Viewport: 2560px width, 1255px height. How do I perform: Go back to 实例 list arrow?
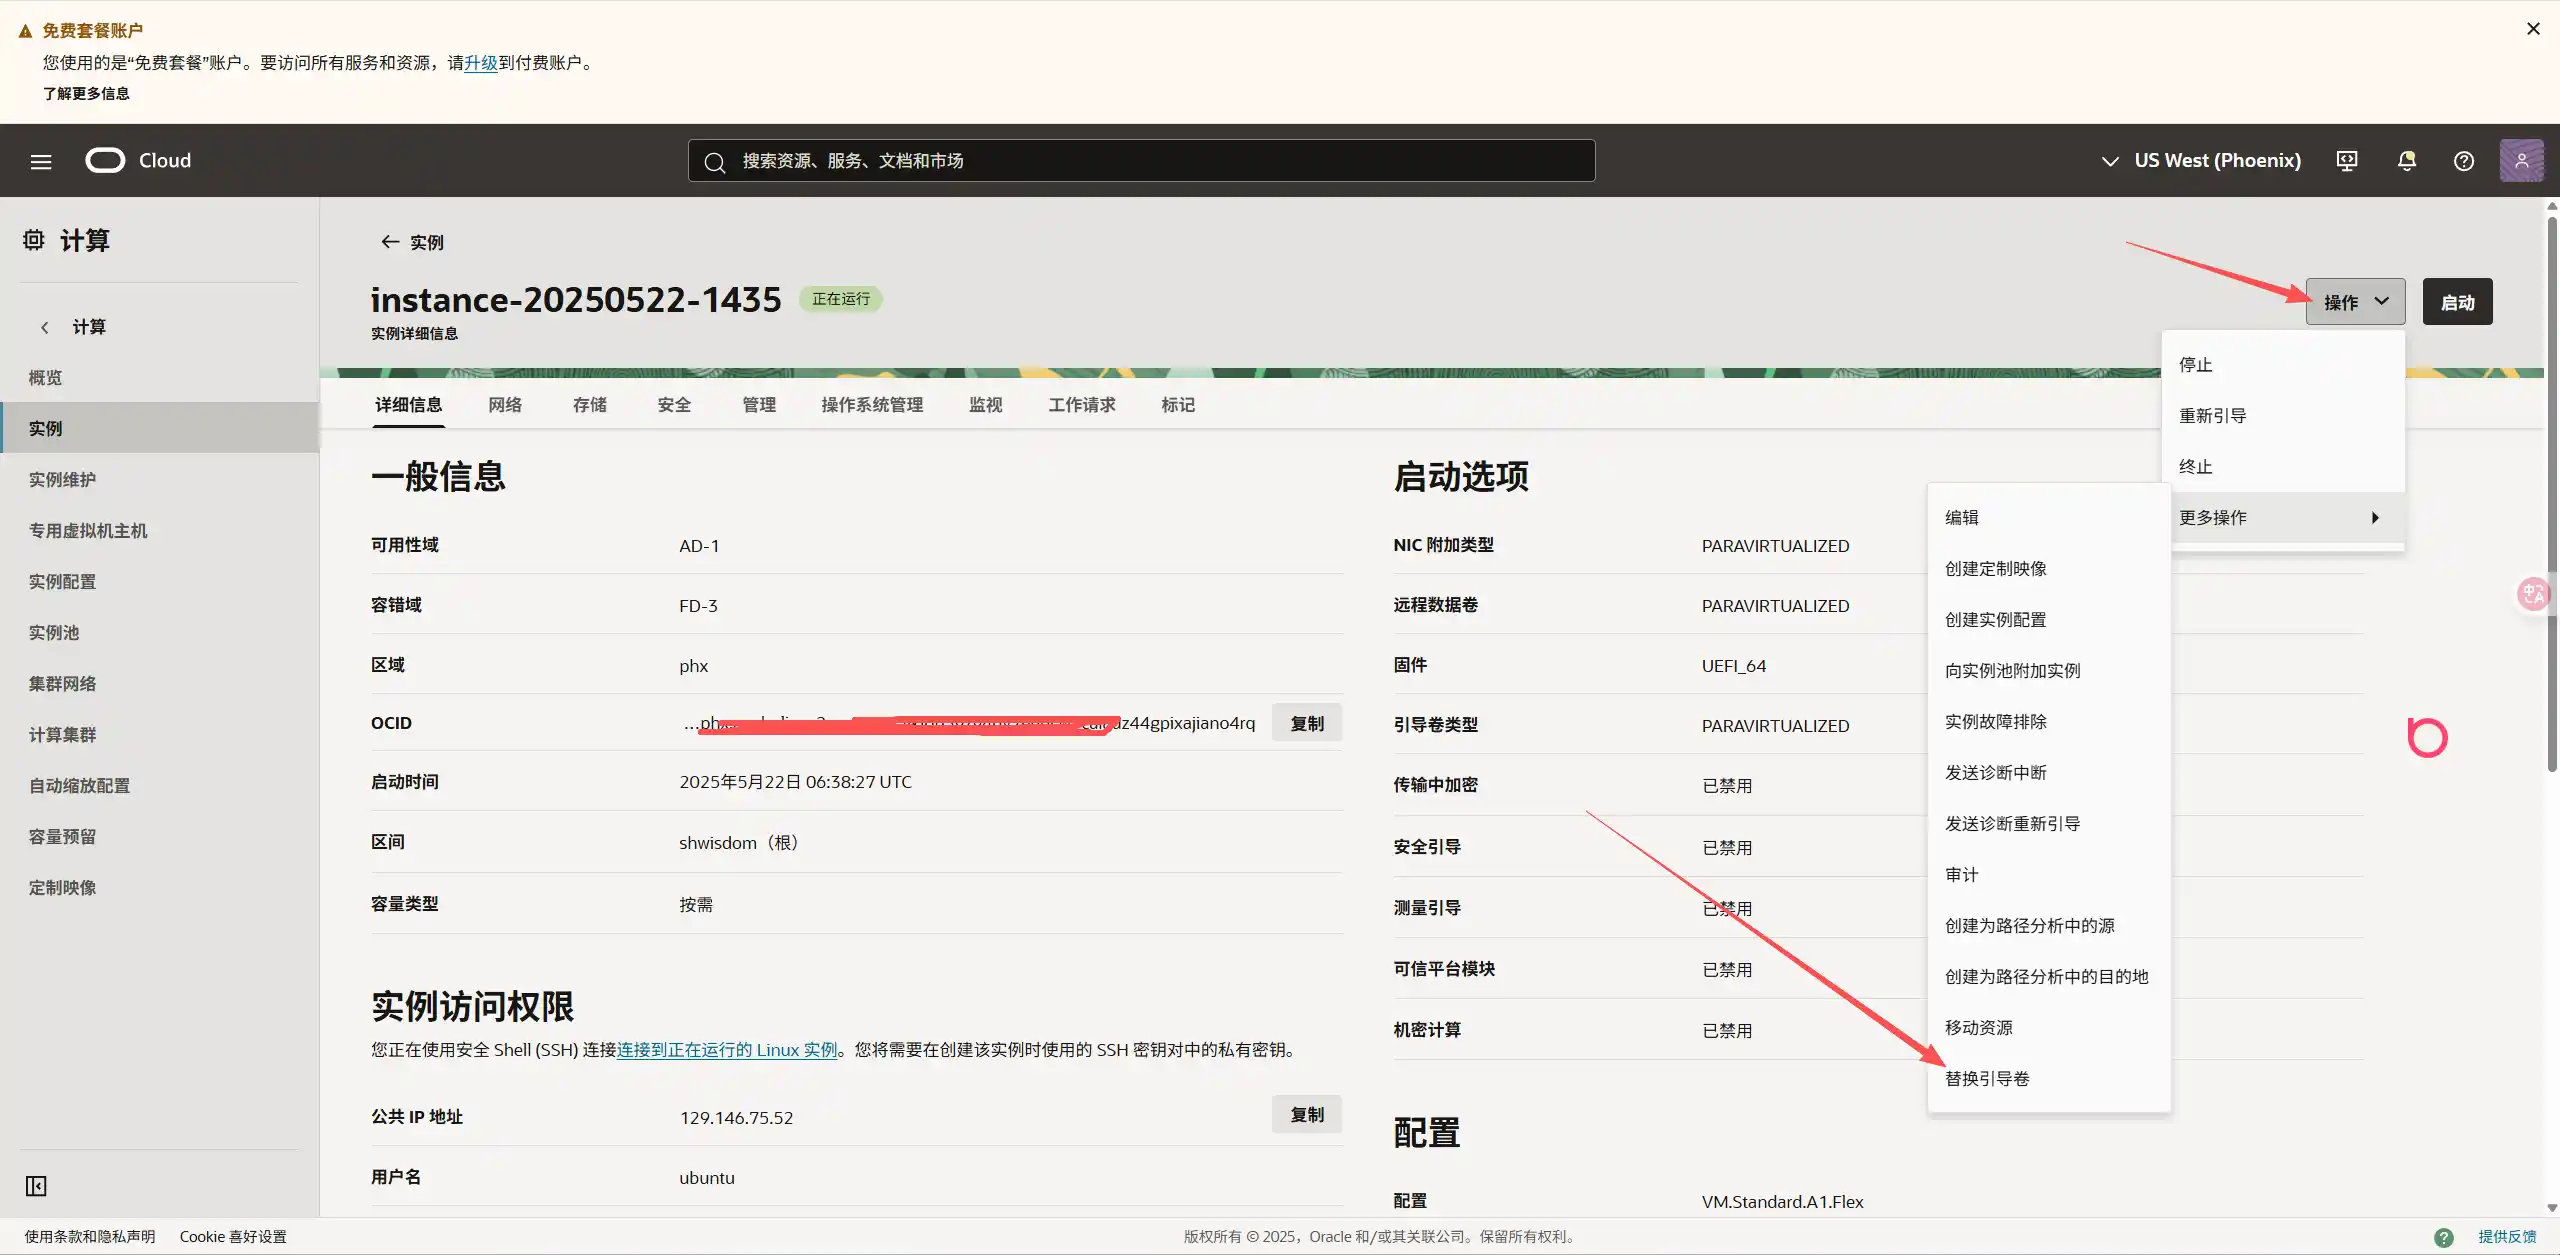(390, 242)
